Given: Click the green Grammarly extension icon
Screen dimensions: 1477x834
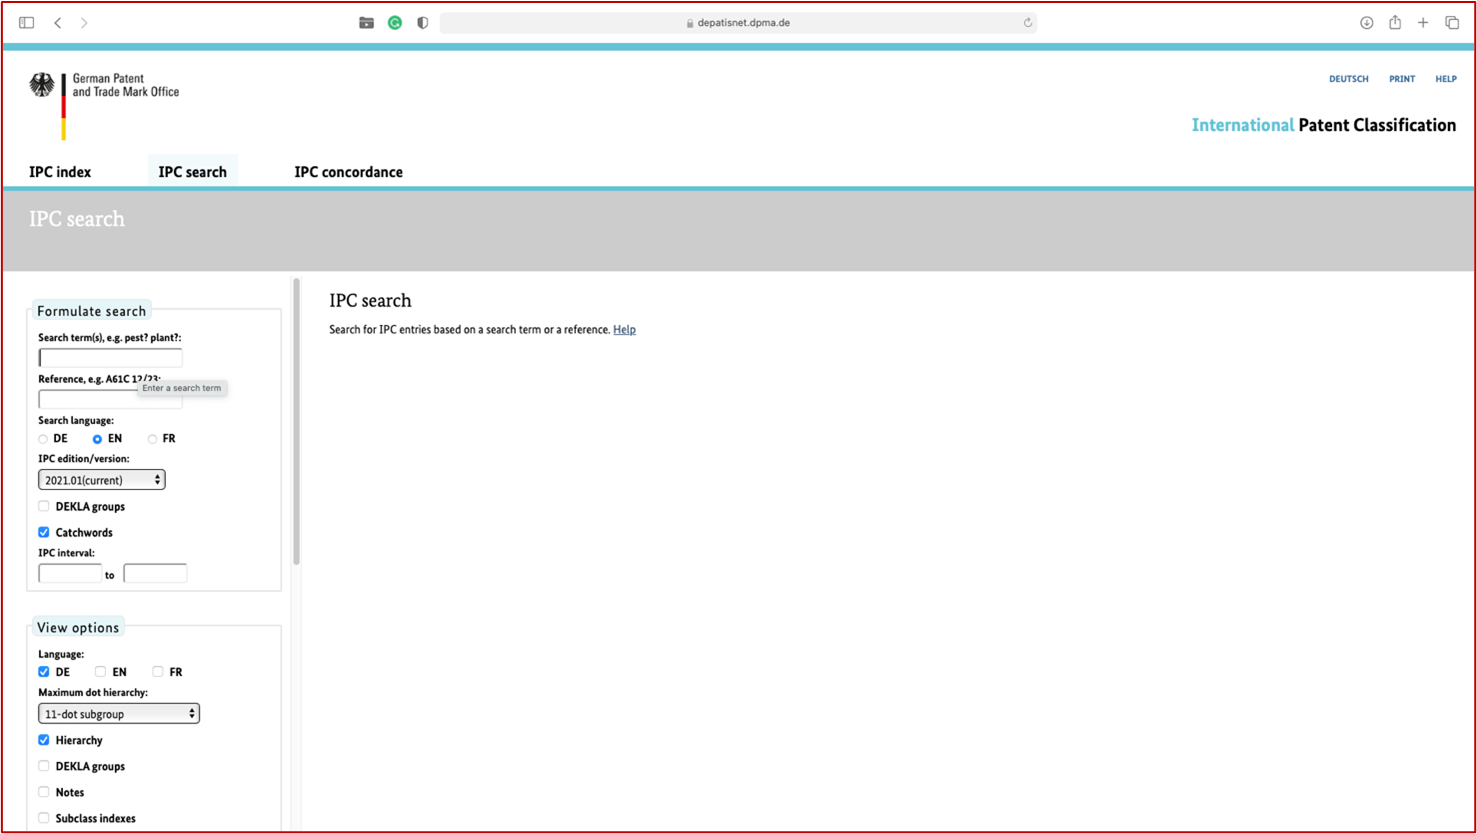Looking at the screenshot, I should [395, 23].
